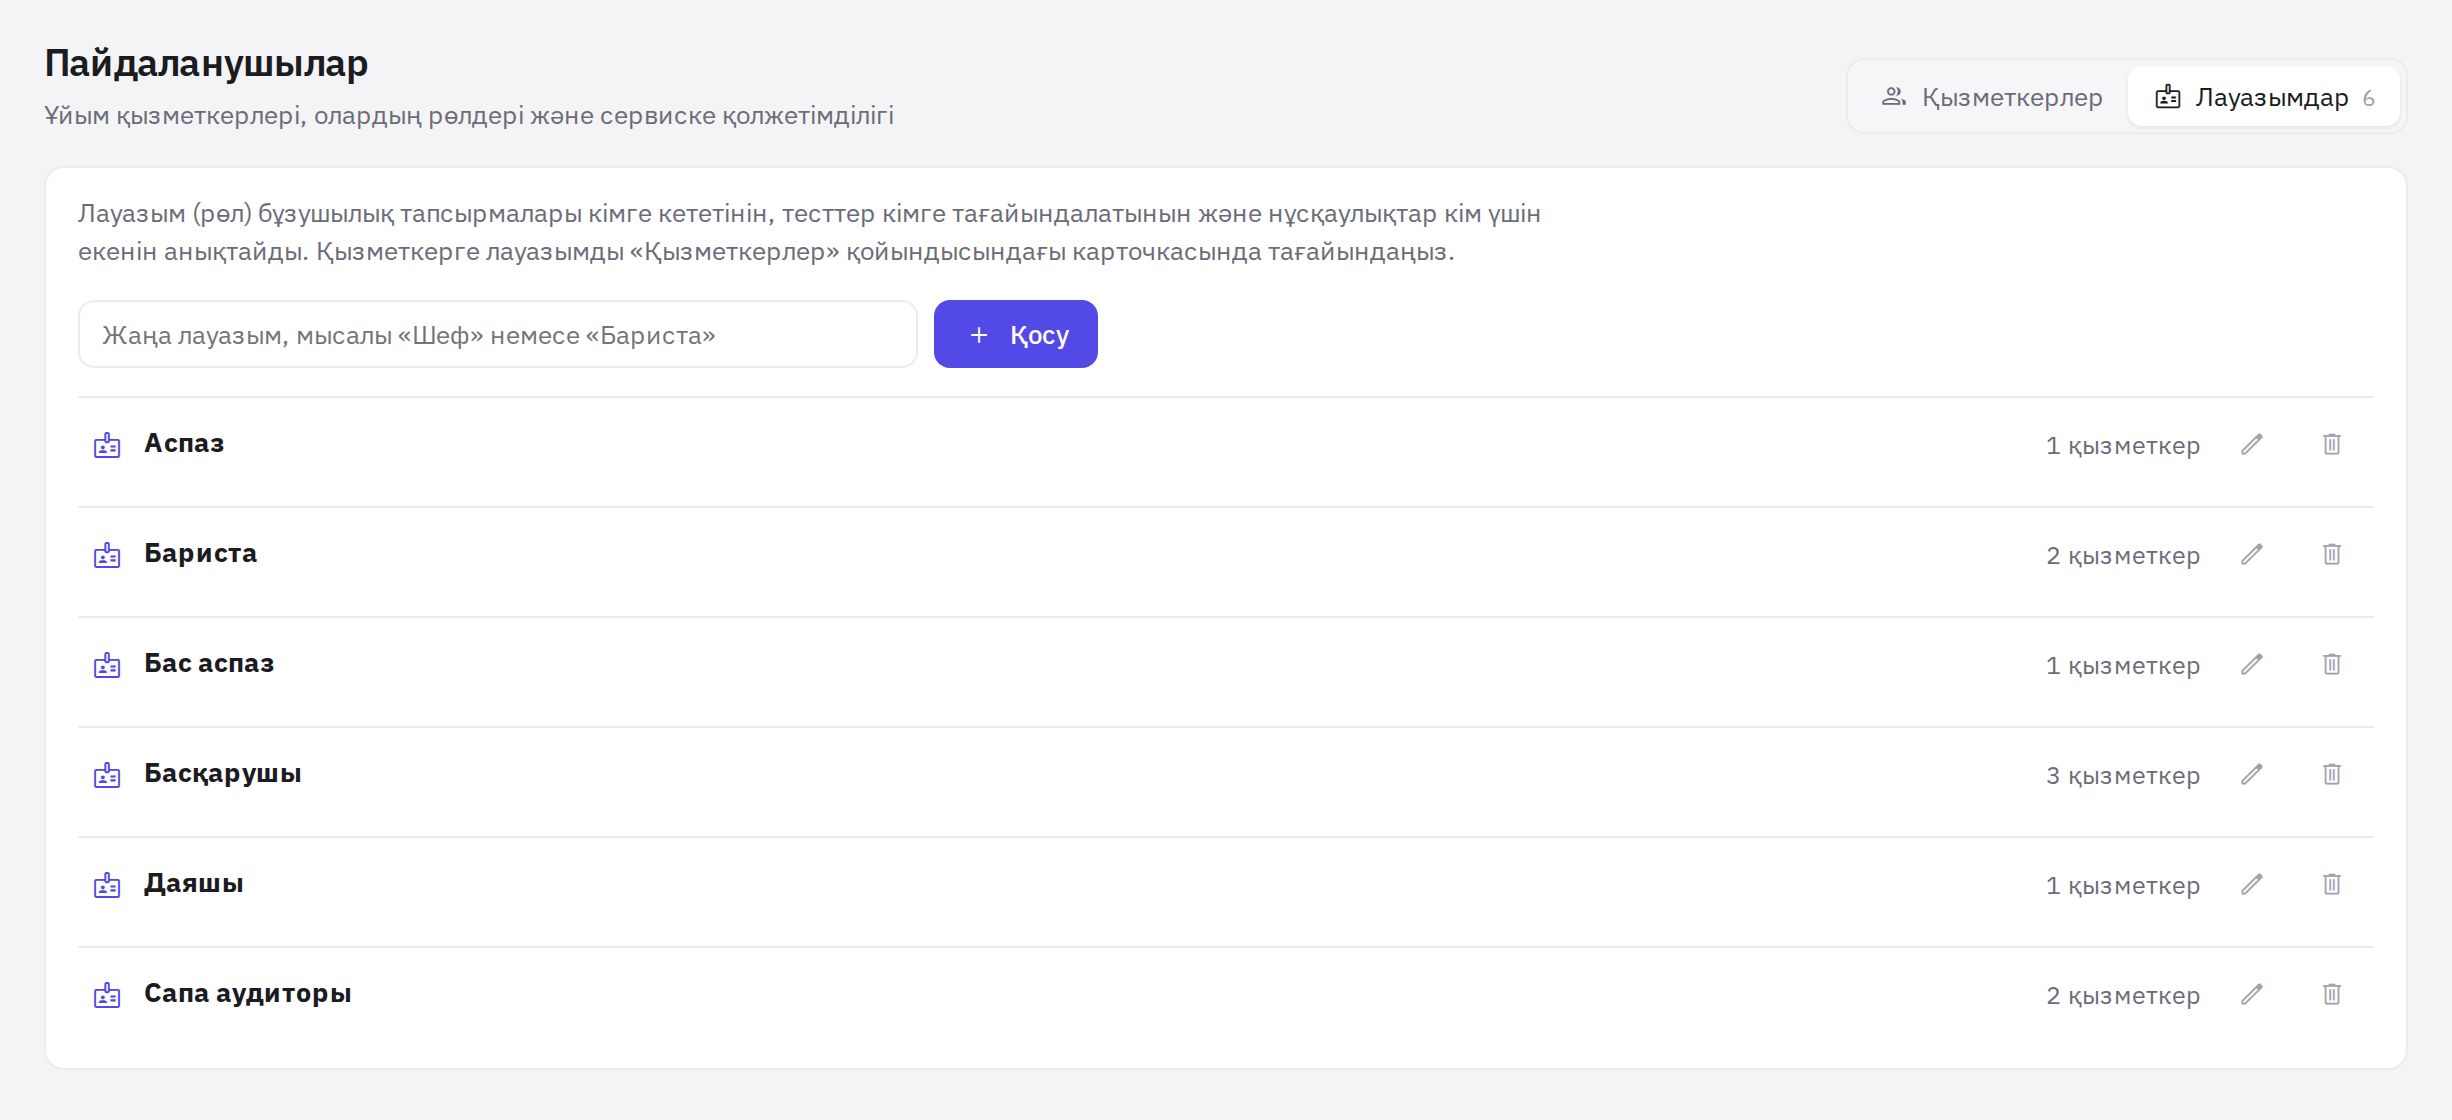The height and width of the screenshot is (1120, 2452).
Task: Focus the new role name input field
Action: click(x=498, y=334)
